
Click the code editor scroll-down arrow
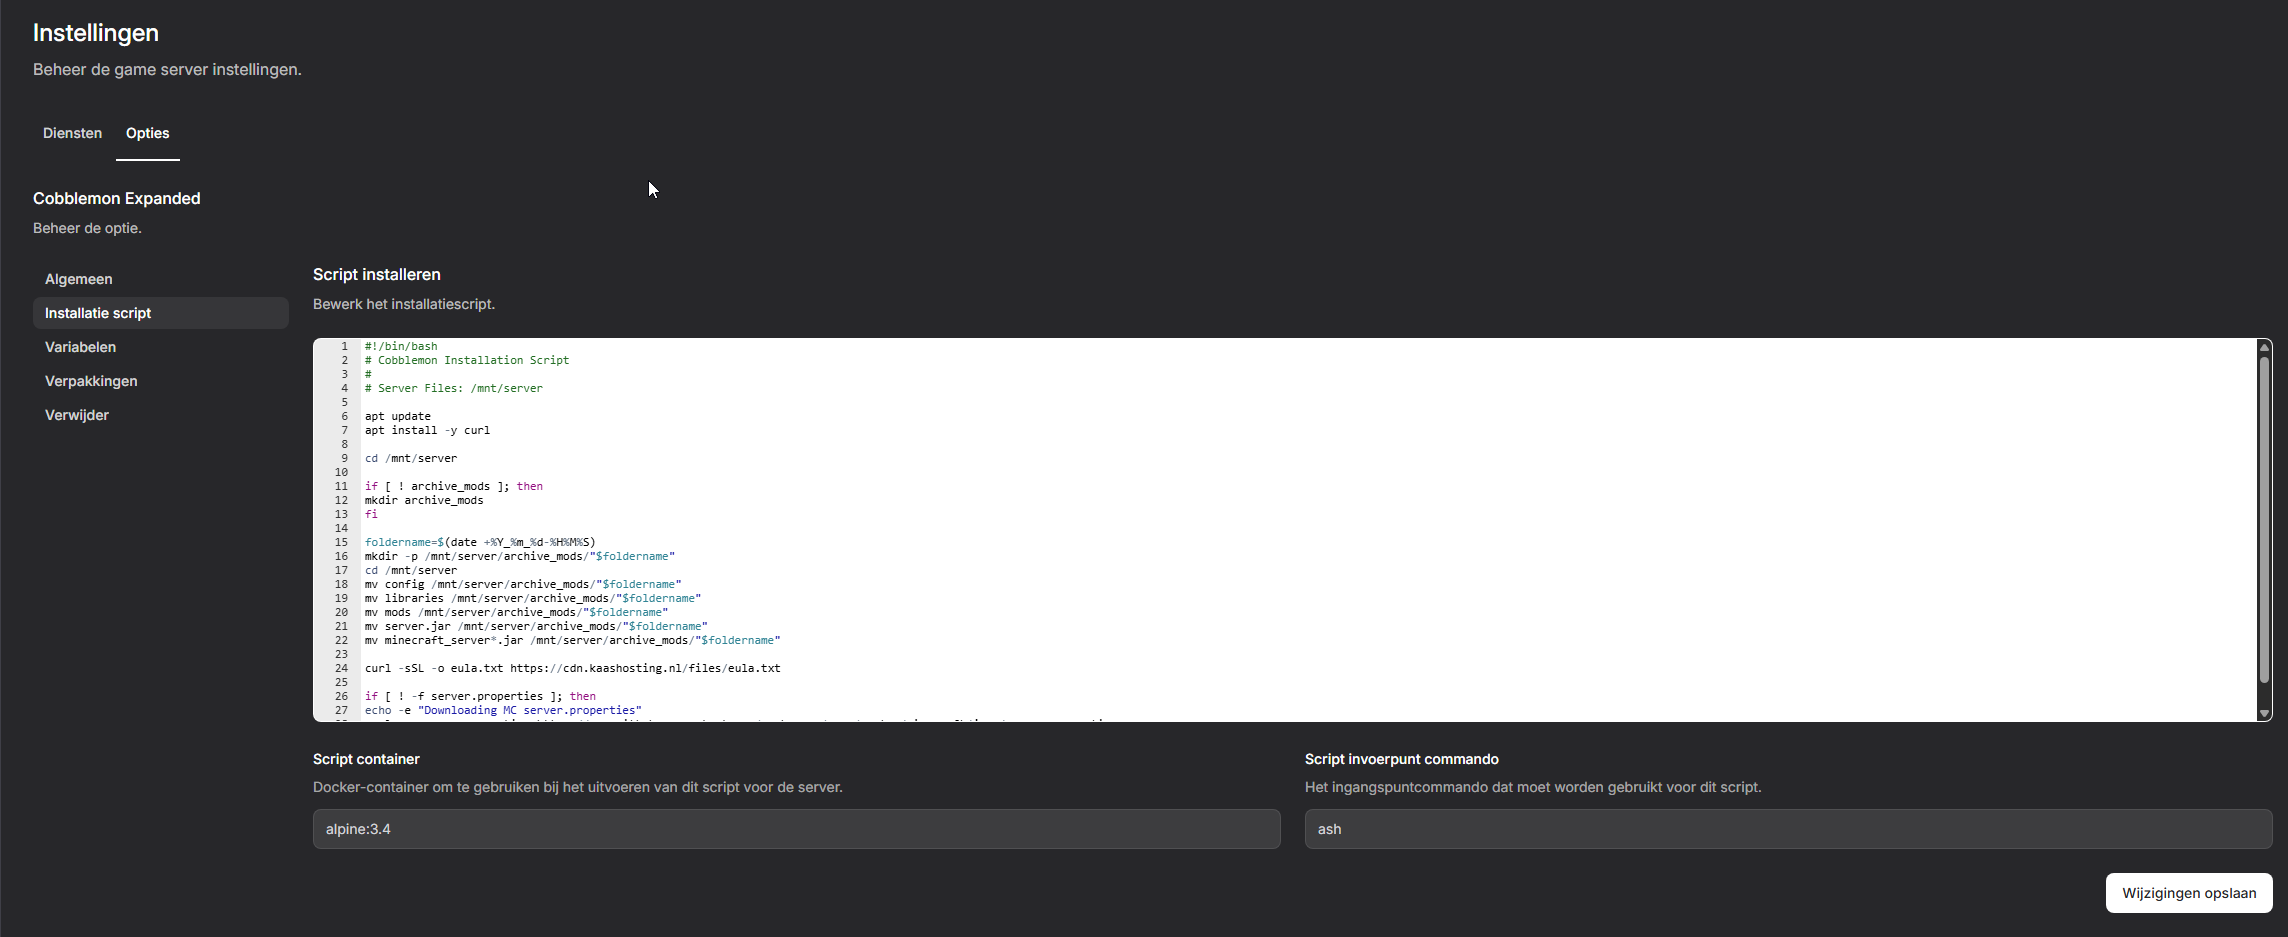click(x=2264, y=713)
